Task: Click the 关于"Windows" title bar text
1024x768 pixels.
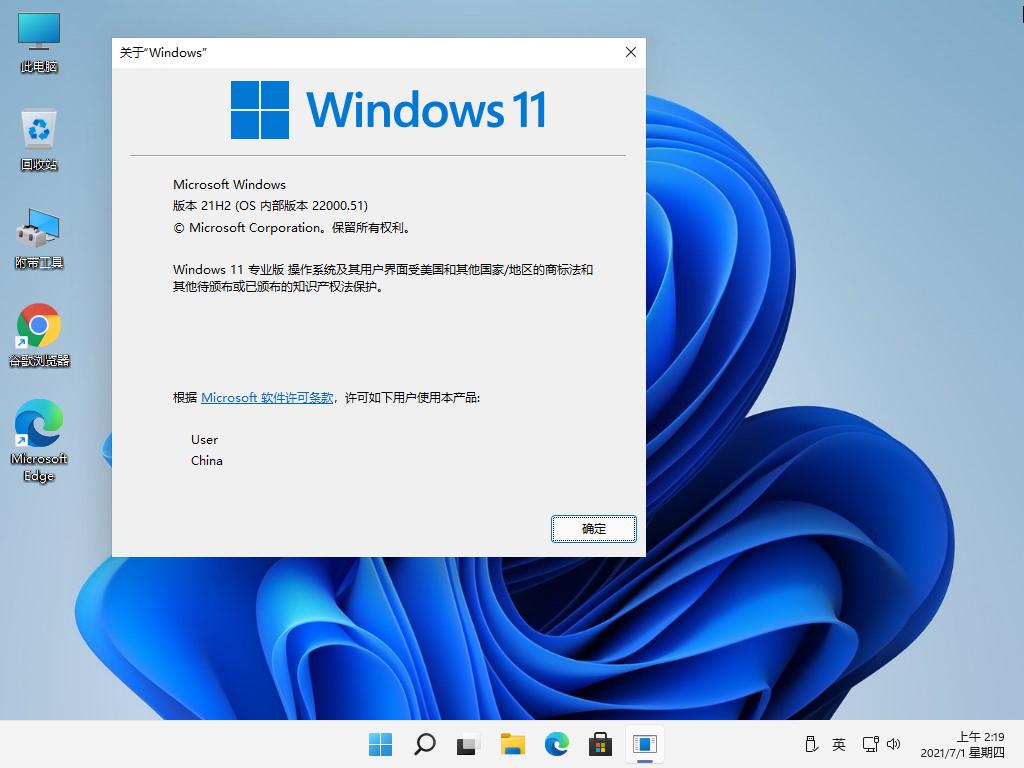Action: [x=163, y=53]
